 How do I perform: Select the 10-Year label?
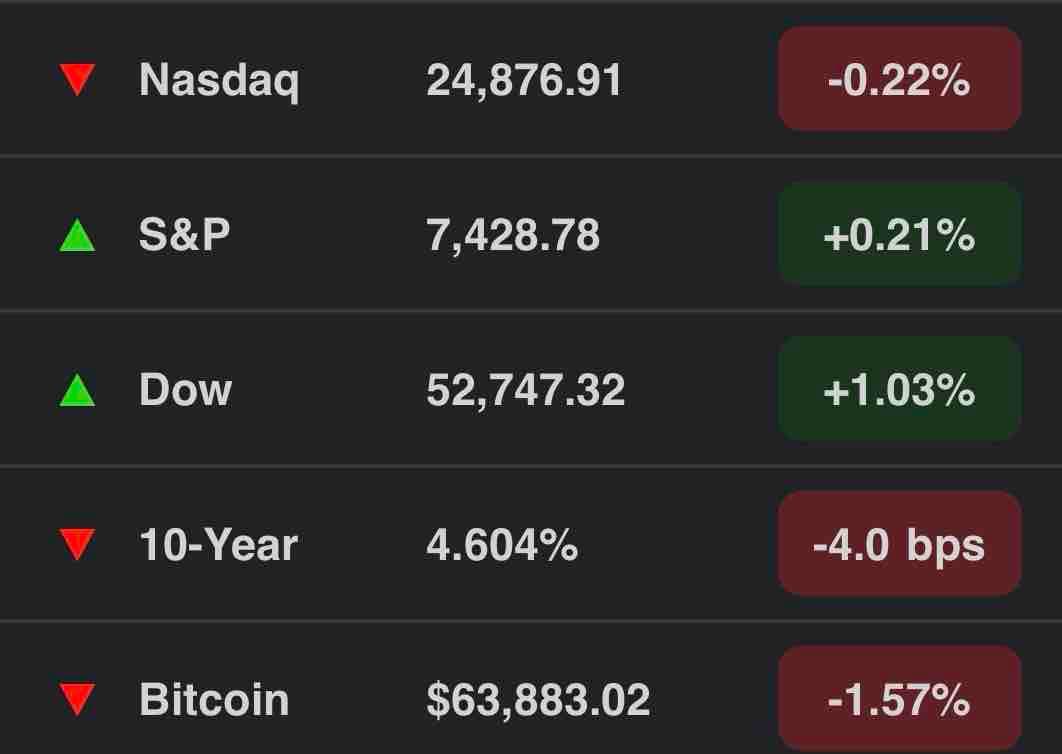[x=218, y=545]
